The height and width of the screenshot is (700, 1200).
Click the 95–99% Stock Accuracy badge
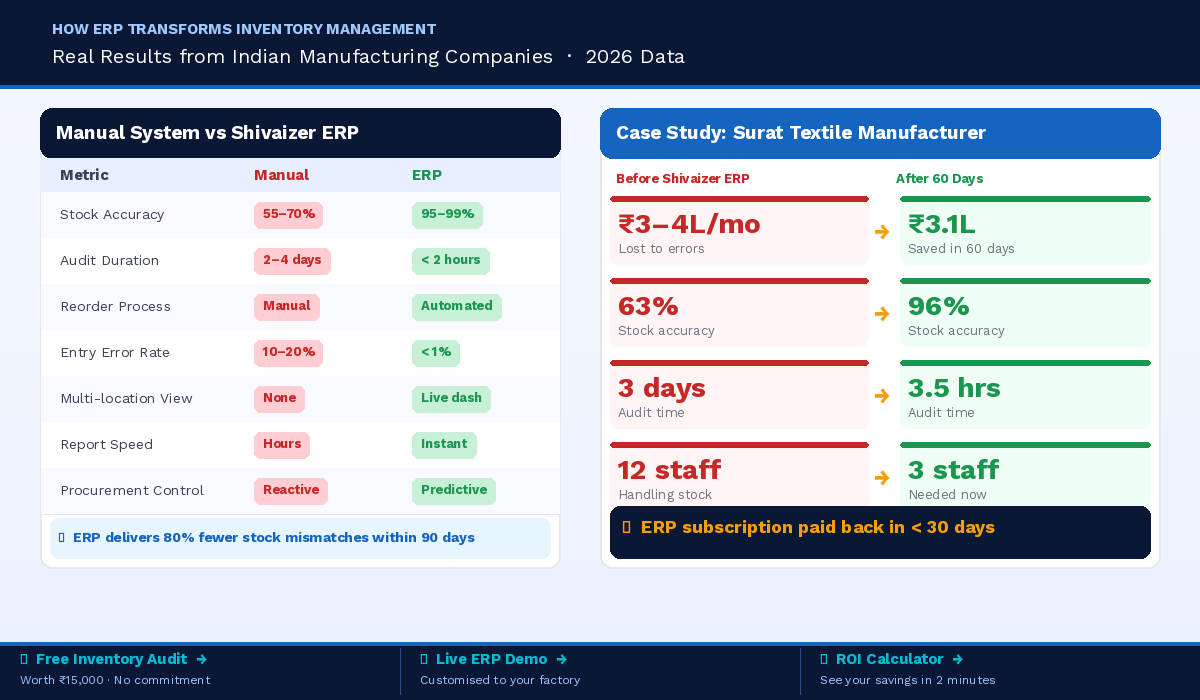pyautogui.click(x=447, y=215)
